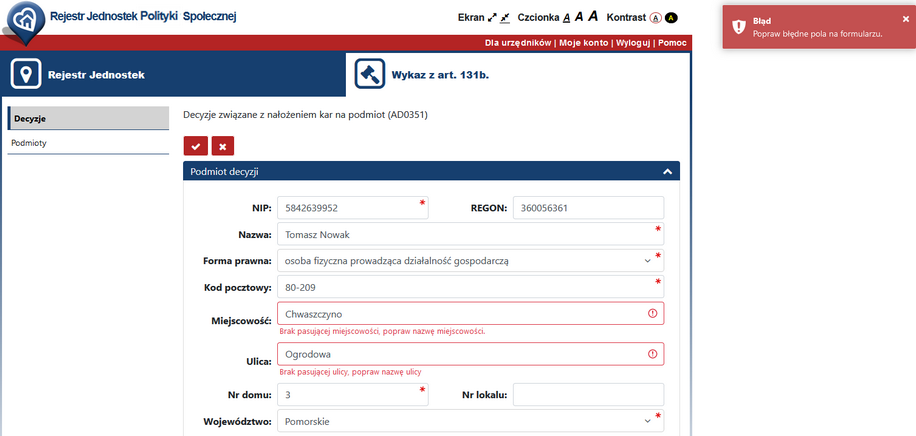Switch to the standard contrast mode
Viewport: 916px width, 436px height.
pyautogui.click(x=655, y=18)
